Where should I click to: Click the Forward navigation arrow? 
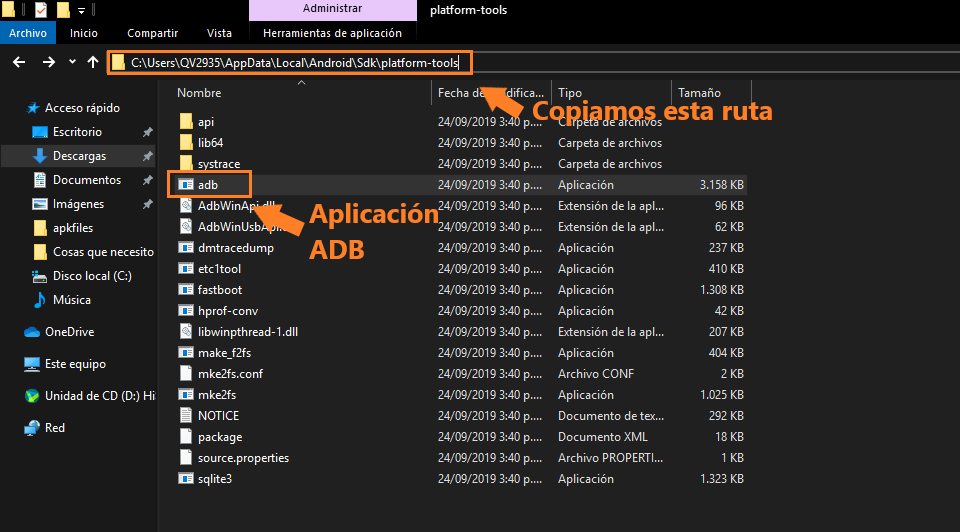[x=48, y=62]
